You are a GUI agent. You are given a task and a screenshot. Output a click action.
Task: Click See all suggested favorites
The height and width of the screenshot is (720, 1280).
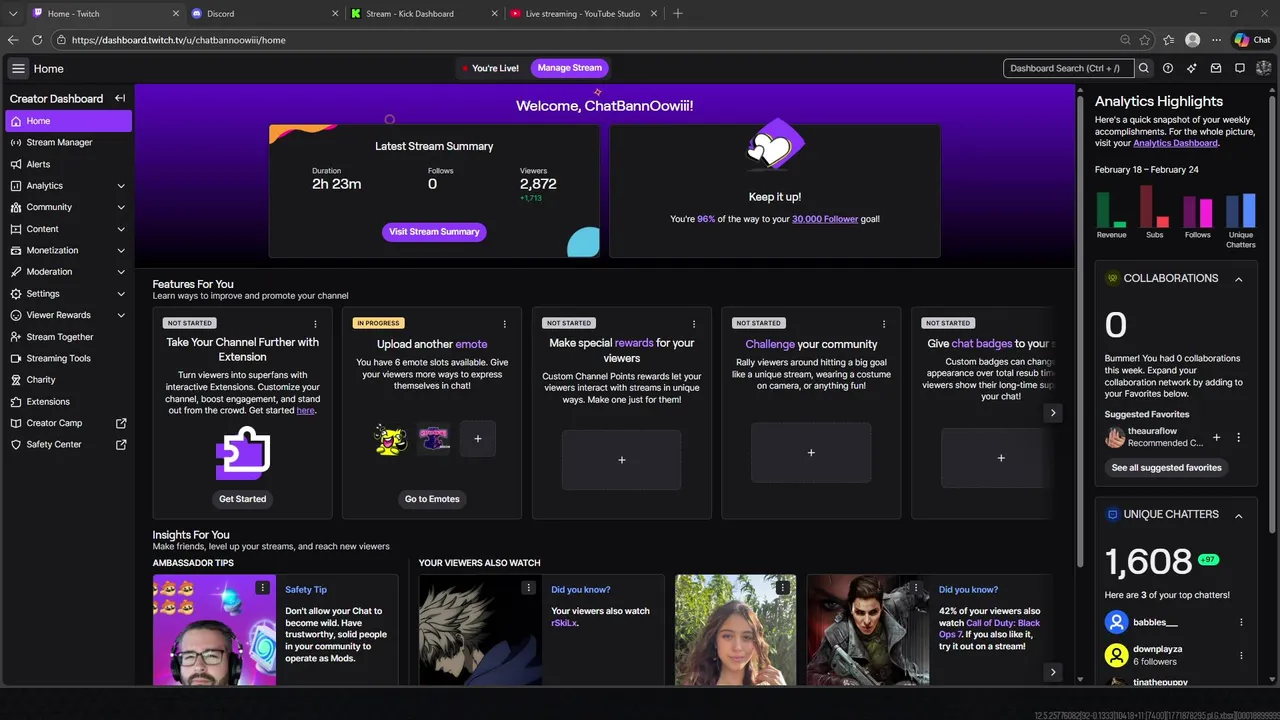click(1166, 467)
